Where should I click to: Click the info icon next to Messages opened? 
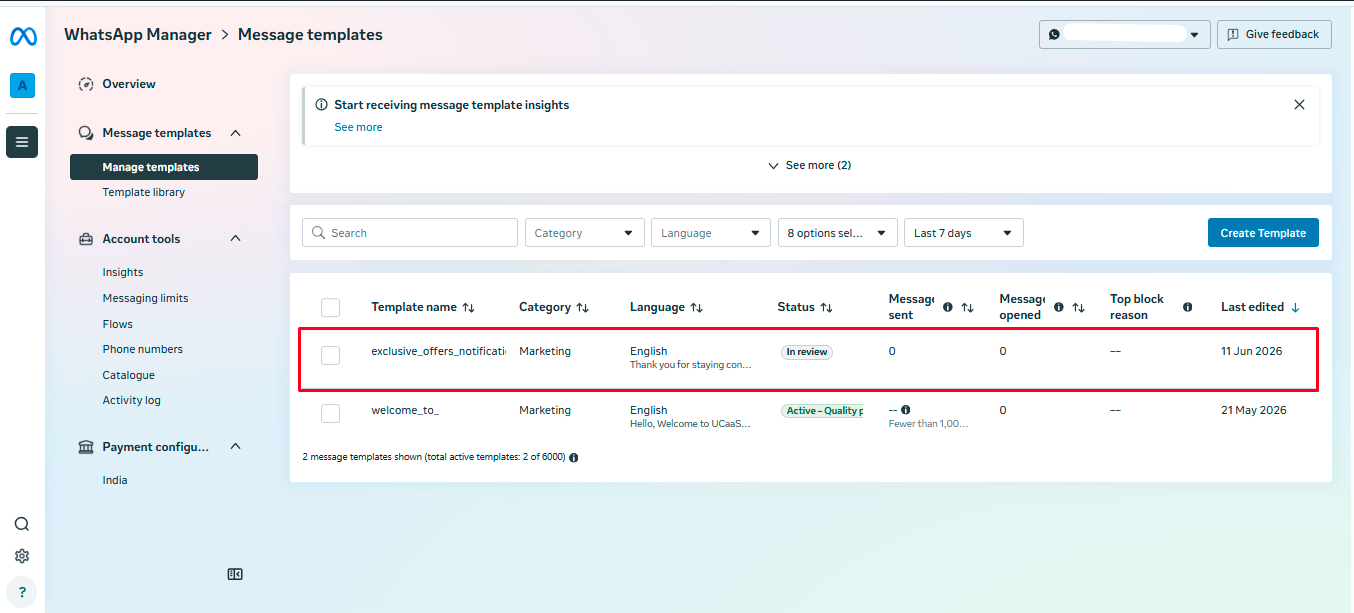1059,307
